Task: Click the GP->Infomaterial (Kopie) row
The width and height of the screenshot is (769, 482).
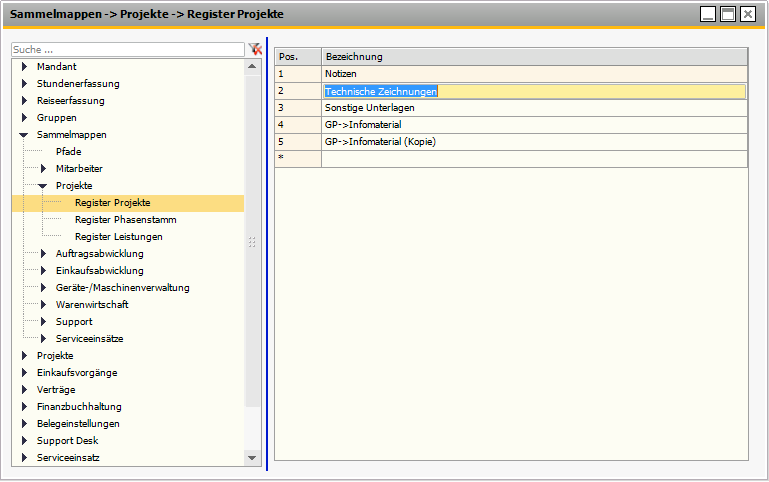Action: pos(534,142)
